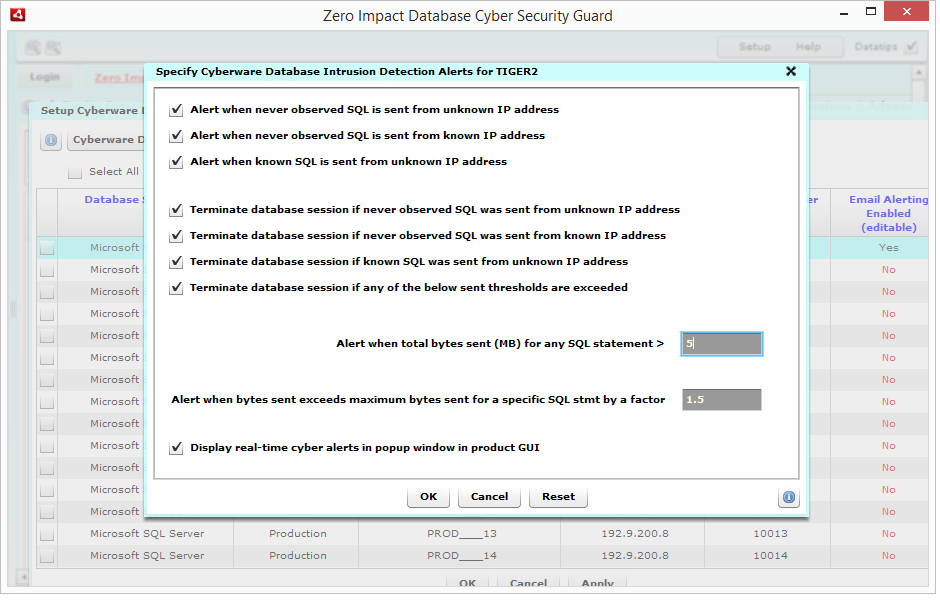Switch to the Login tab
Screen dimensions: 940x600
point(45,77)
